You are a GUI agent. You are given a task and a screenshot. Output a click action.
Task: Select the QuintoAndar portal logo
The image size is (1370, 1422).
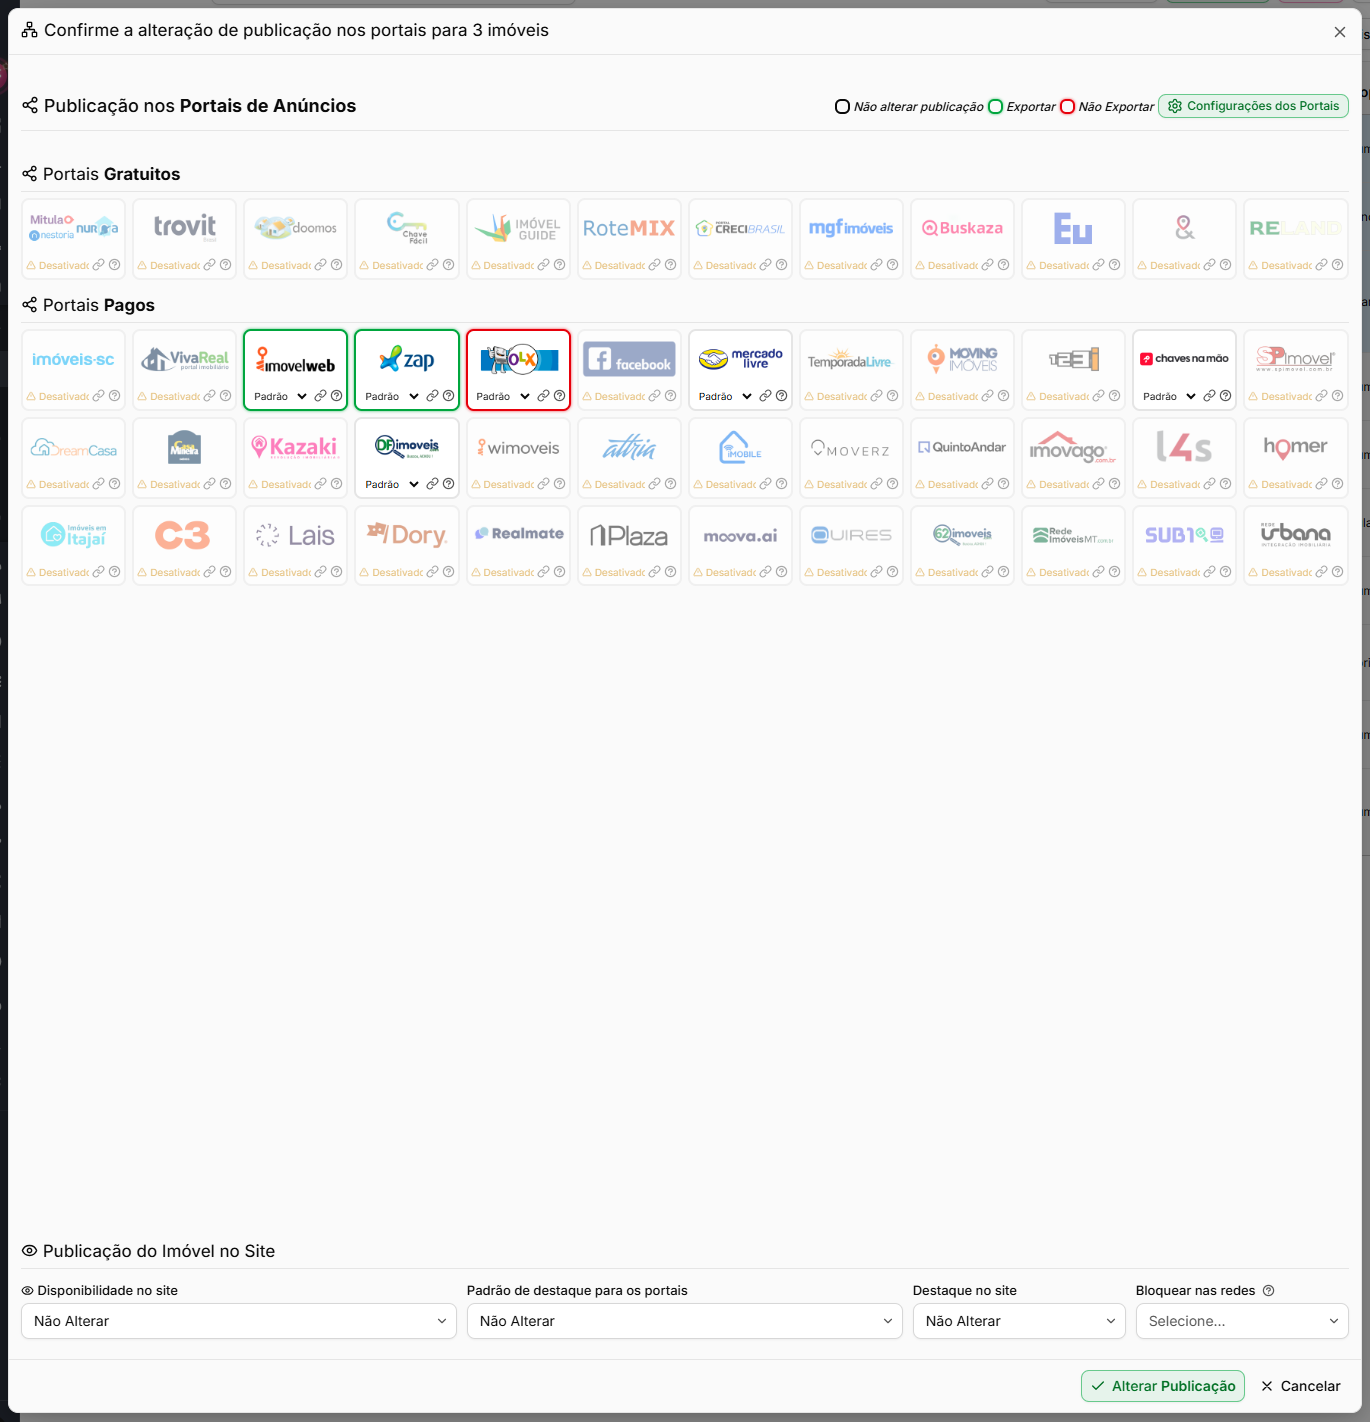point(963,447)
